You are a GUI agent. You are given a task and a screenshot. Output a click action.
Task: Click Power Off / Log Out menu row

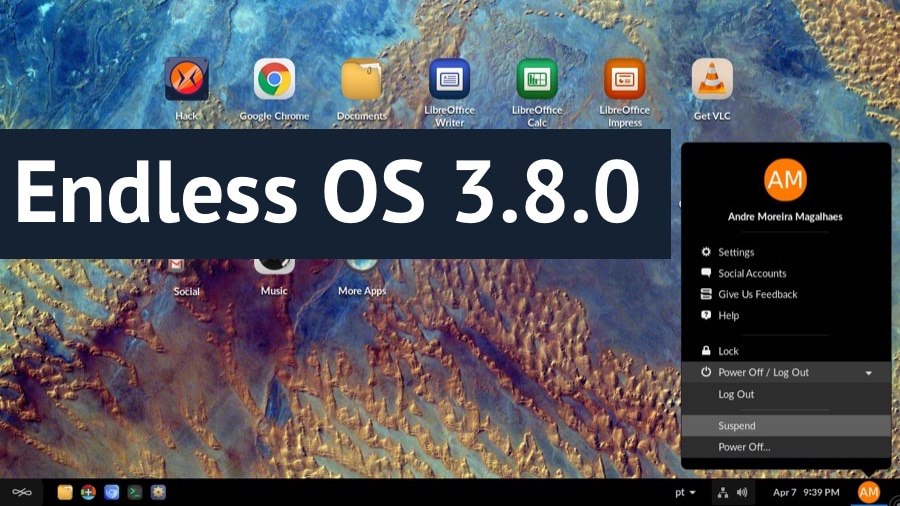point(786,372)
